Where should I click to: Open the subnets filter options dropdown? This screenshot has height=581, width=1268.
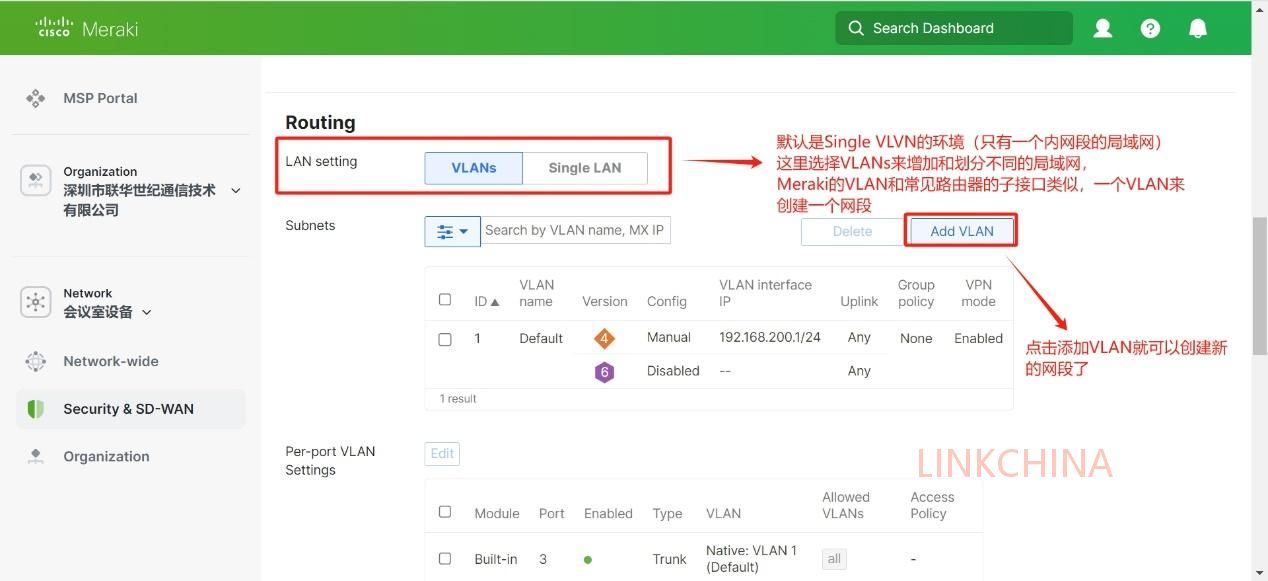point(452,231)
